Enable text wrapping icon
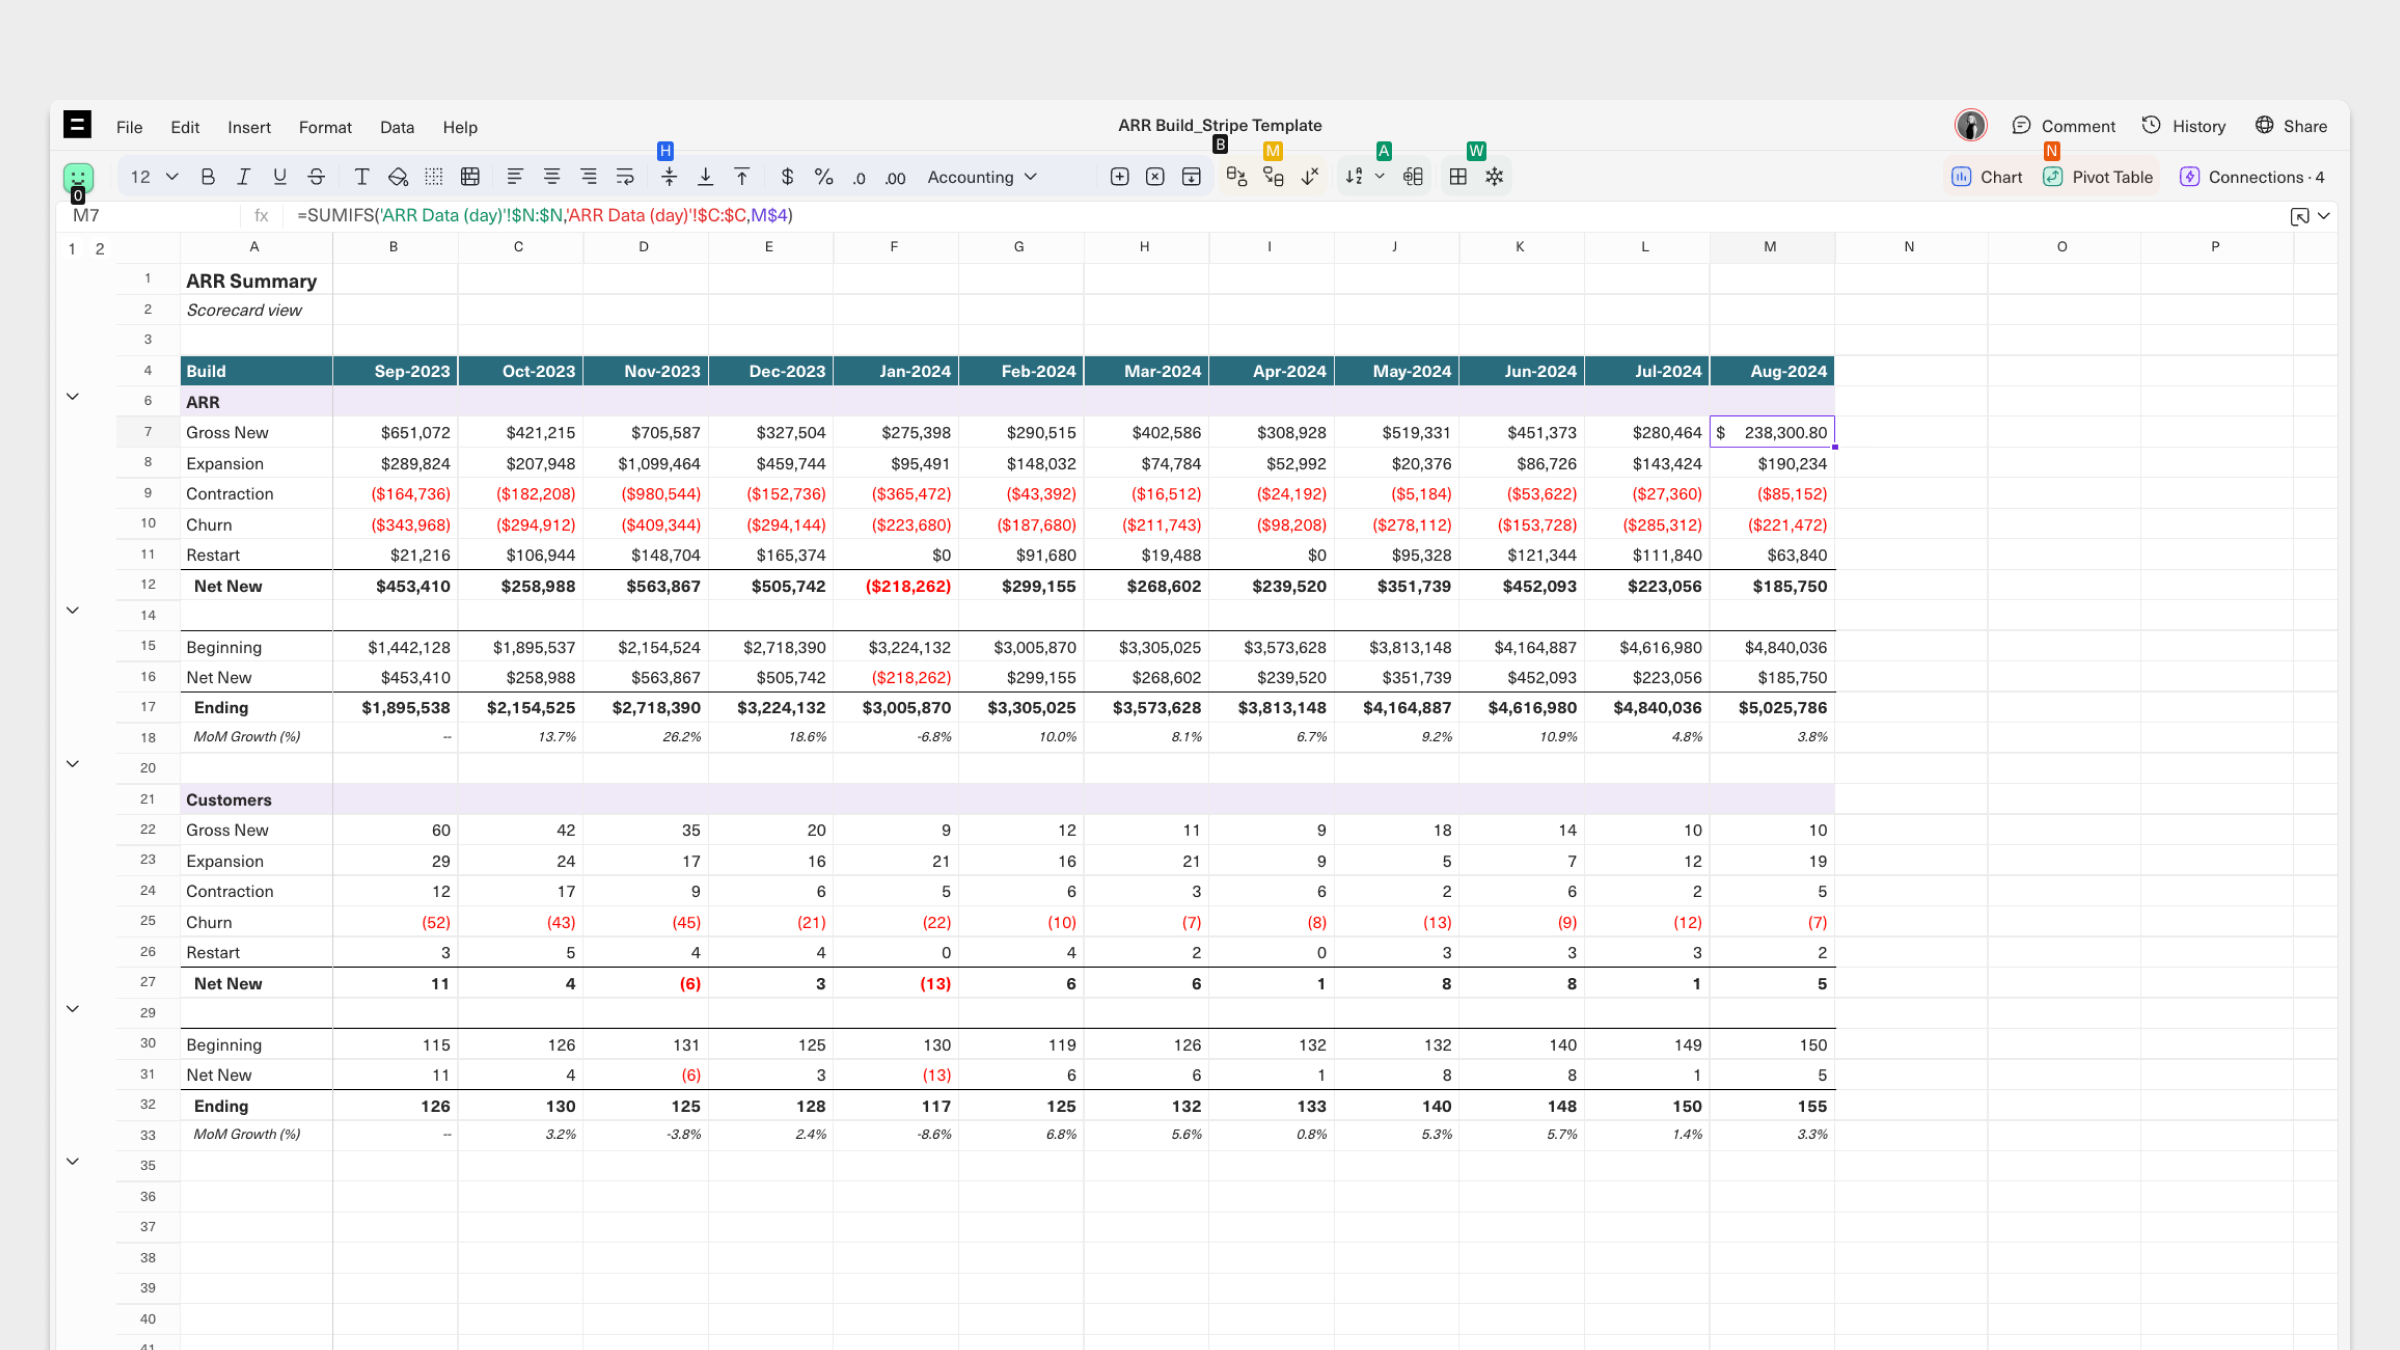 (x=625, y=177)
